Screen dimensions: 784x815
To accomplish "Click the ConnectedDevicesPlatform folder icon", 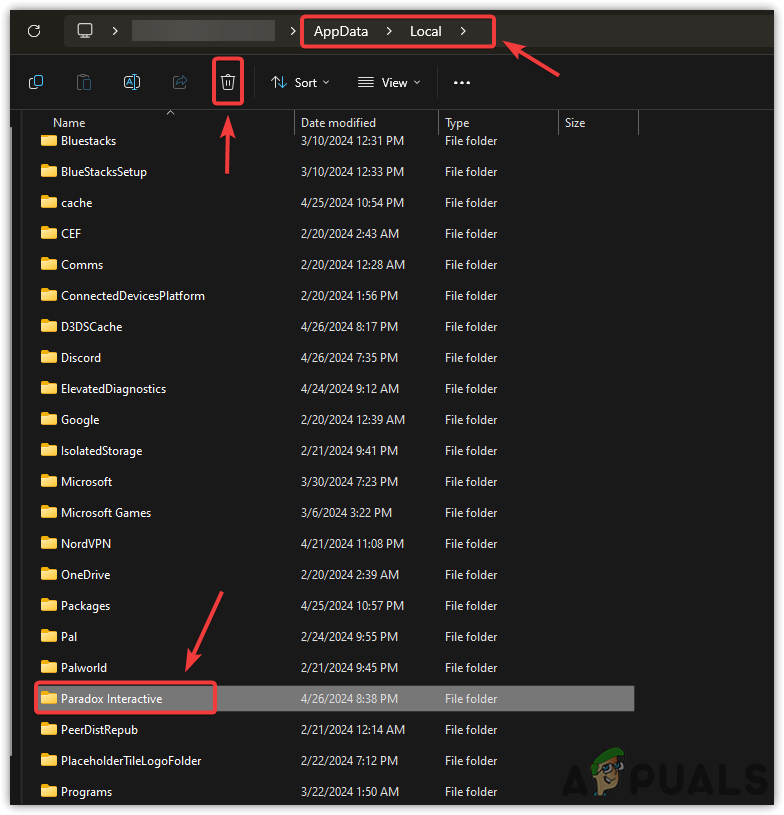I will tap(49, 295).
